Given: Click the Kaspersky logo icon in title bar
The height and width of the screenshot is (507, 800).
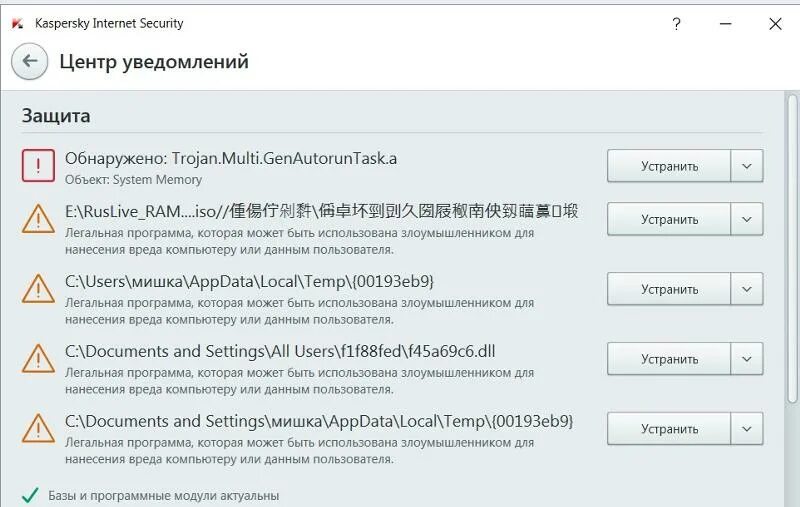Looking at the screenshot, I should (x=18, y=23).
